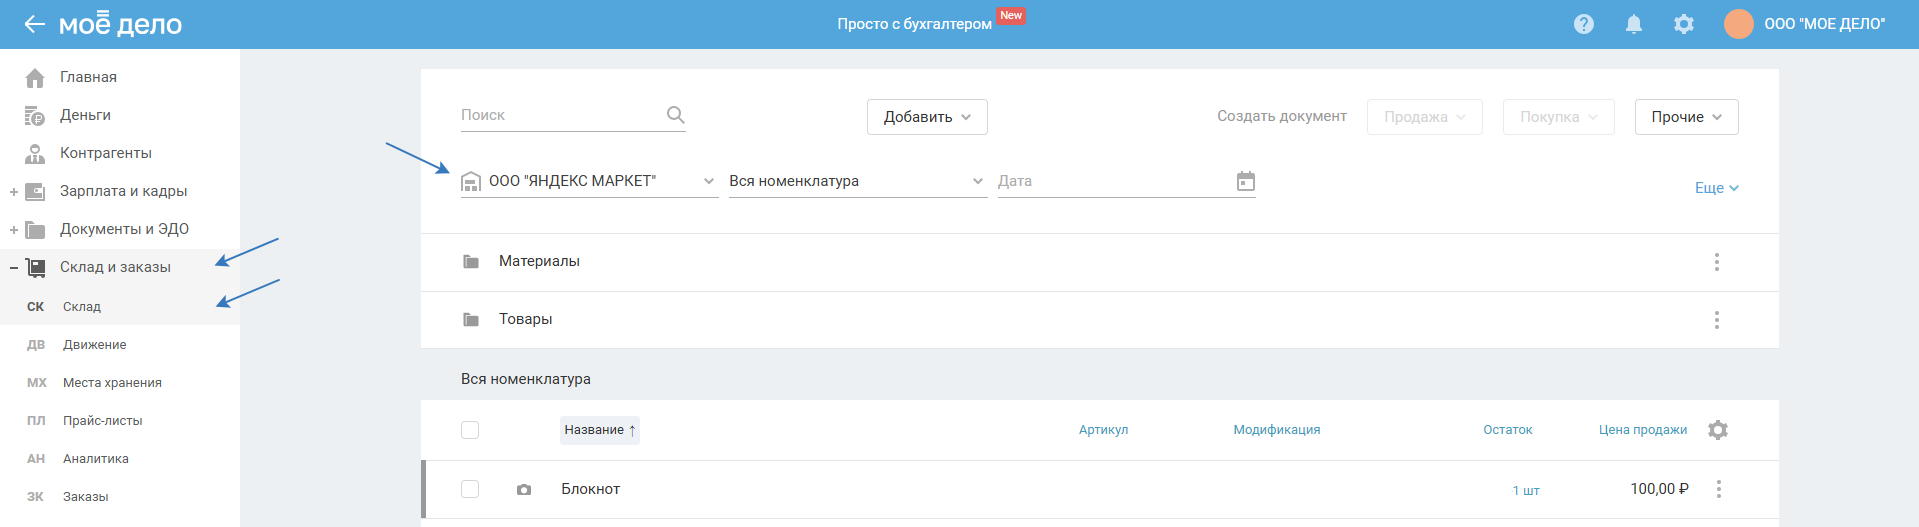Image resolution: width=1919 pixels, height=527 pixels.
Task: Click the warehouse building icon
Action: click(471, 182)
